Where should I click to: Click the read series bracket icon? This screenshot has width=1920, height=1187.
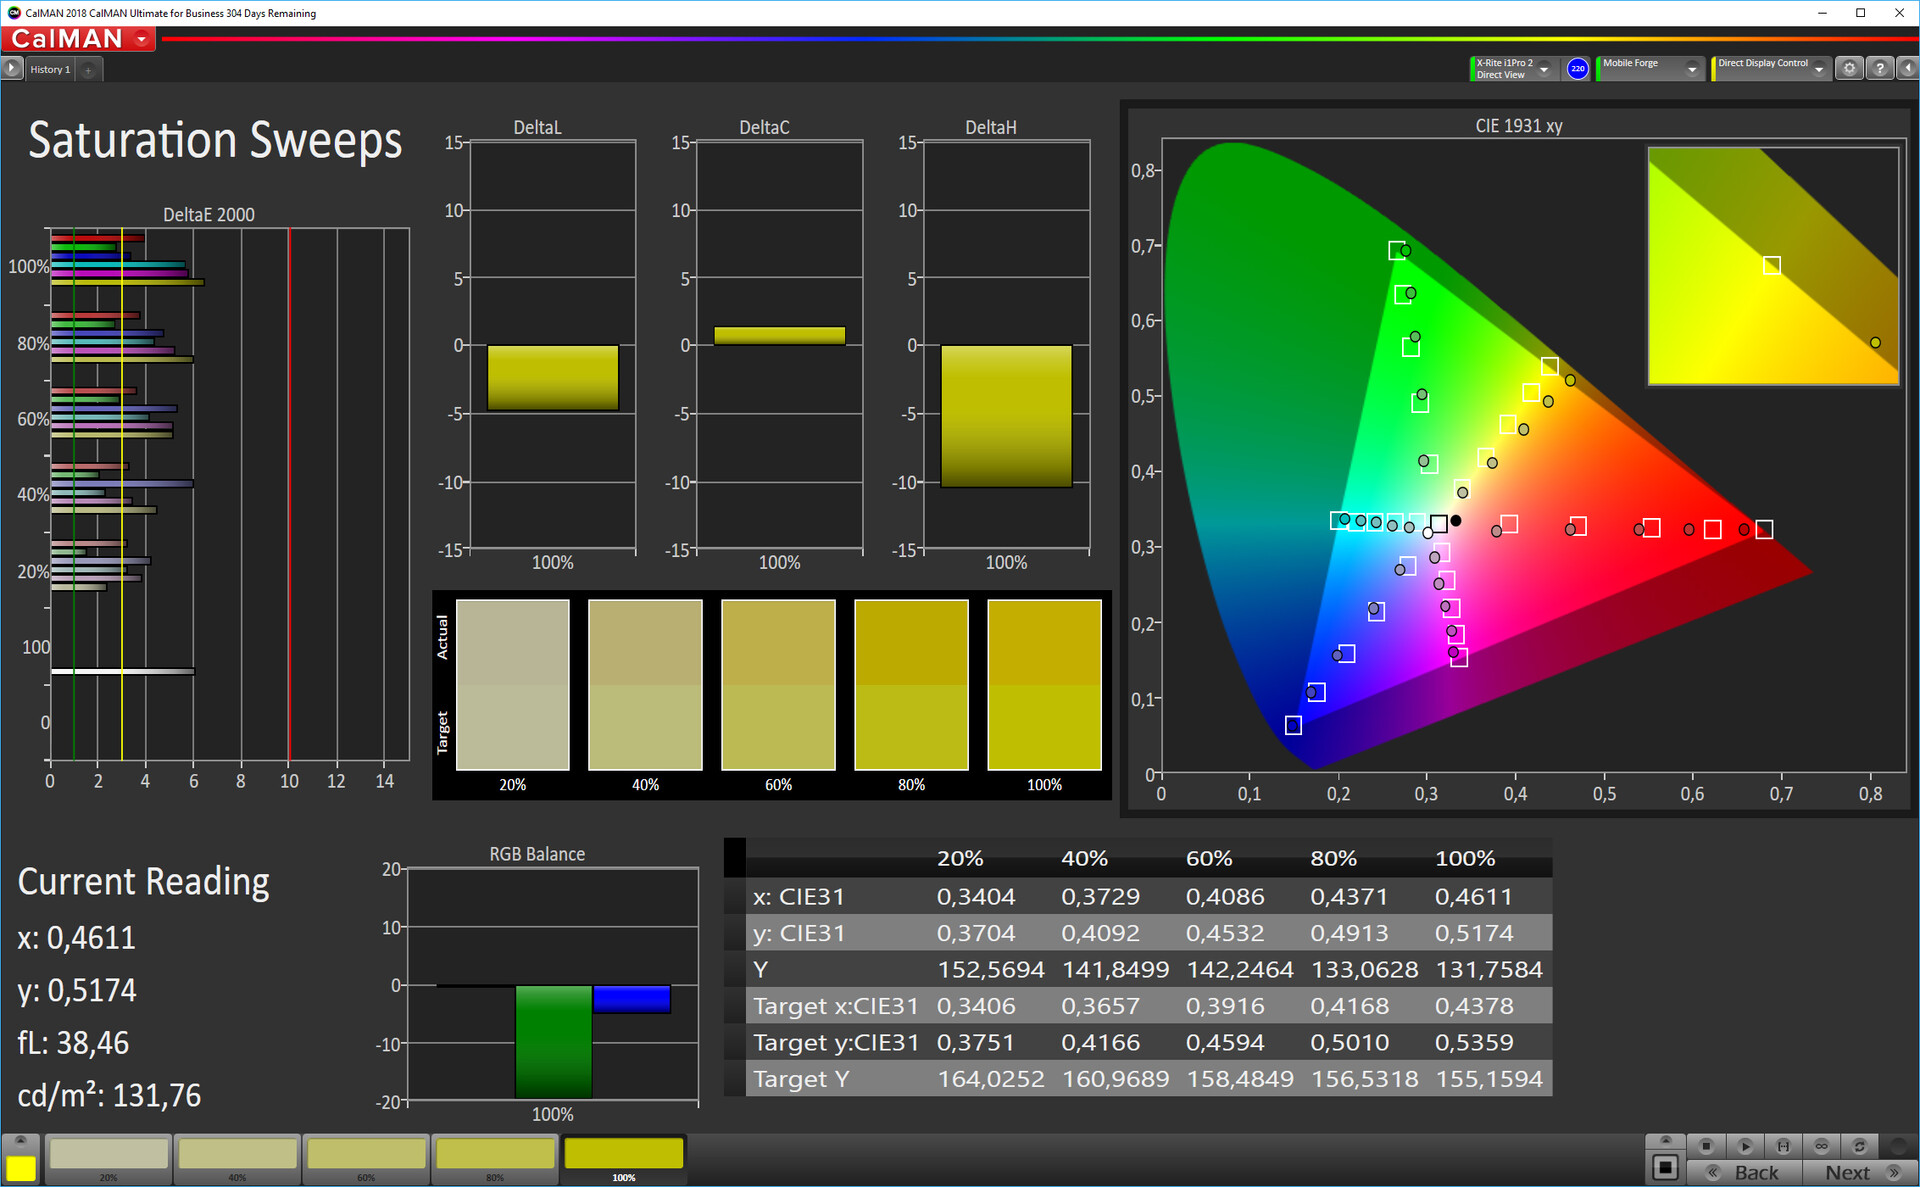[x=1783, y=1146]
